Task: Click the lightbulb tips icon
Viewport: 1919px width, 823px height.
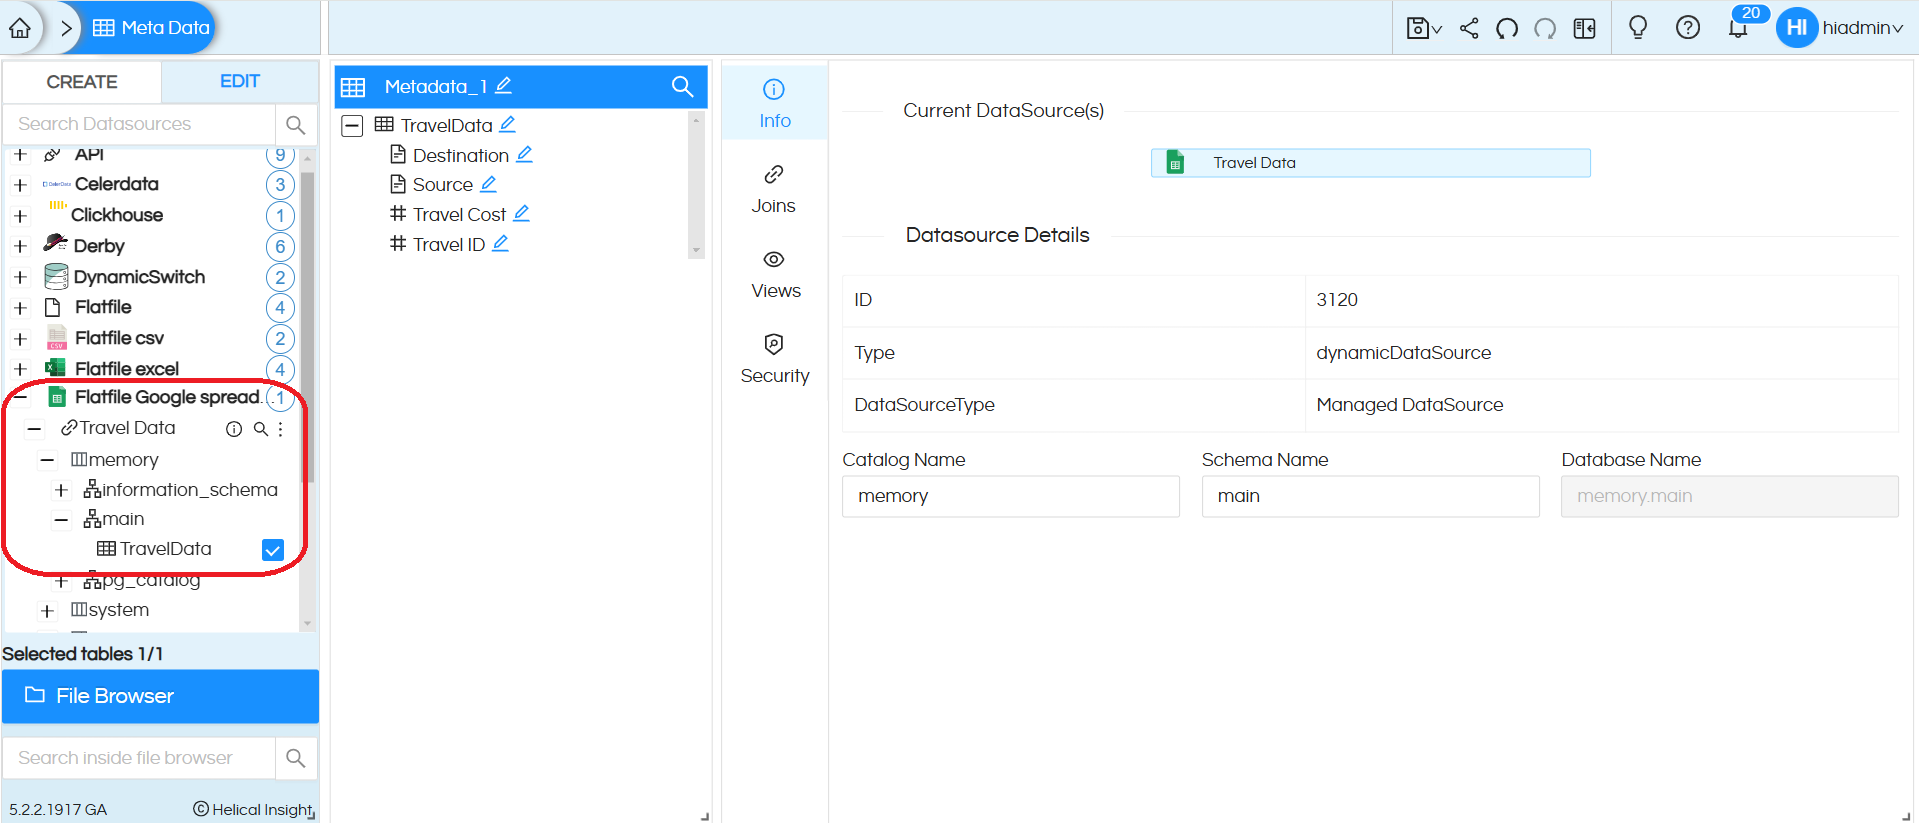Action: (1638, 27)
